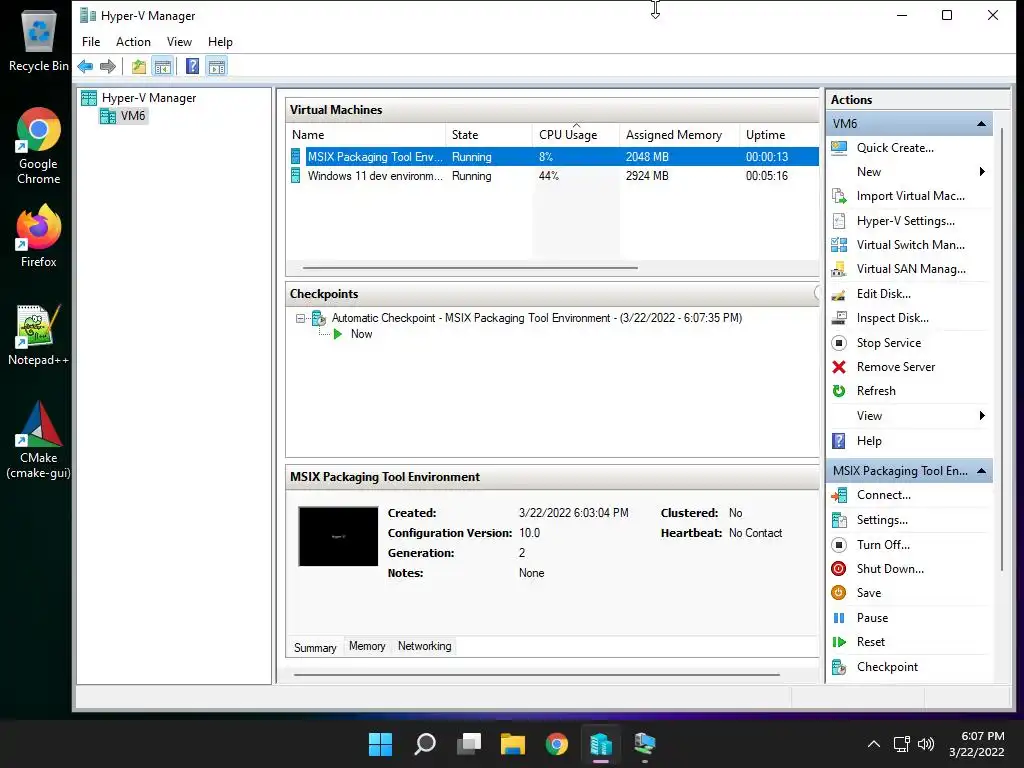The image size is (1024, 768).
Task: Click the Forward arrow in the toolbar
Action: coord(108,66)
